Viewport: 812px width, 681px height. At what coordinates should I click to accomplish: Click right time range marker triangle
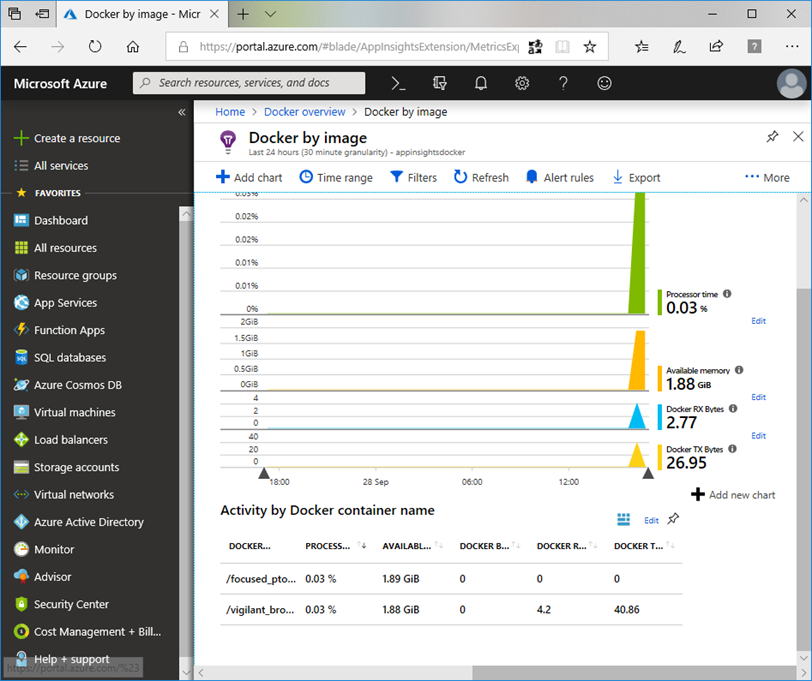point(648,473)
